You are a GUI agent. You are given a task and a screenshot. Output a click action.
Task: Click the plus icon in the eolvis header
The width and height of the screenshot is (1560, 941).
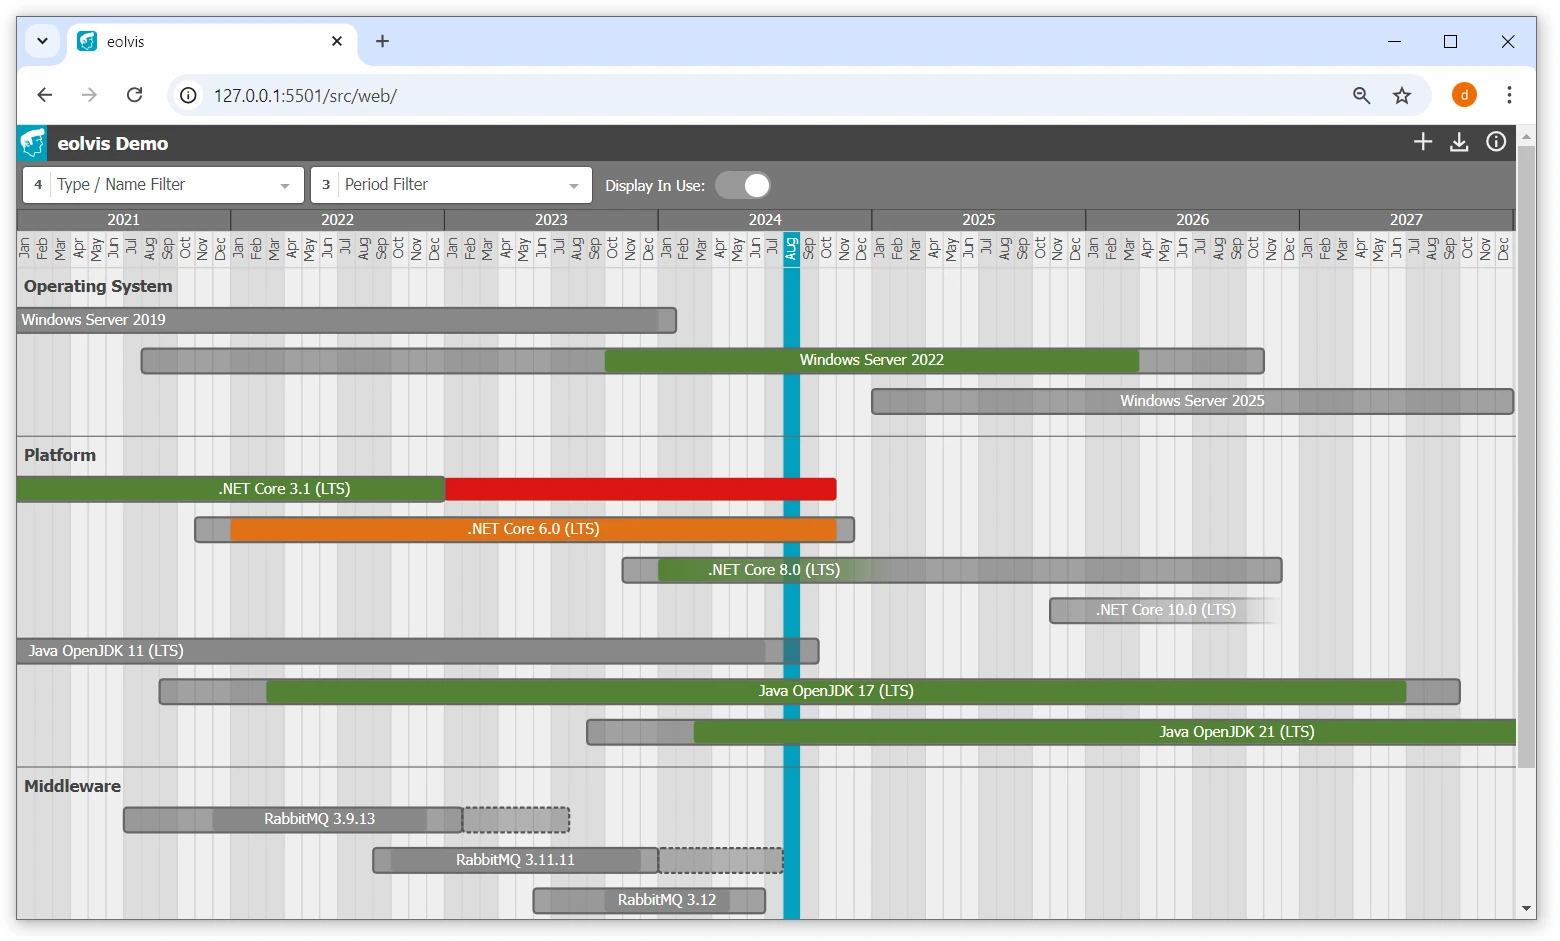point(1423,142)
